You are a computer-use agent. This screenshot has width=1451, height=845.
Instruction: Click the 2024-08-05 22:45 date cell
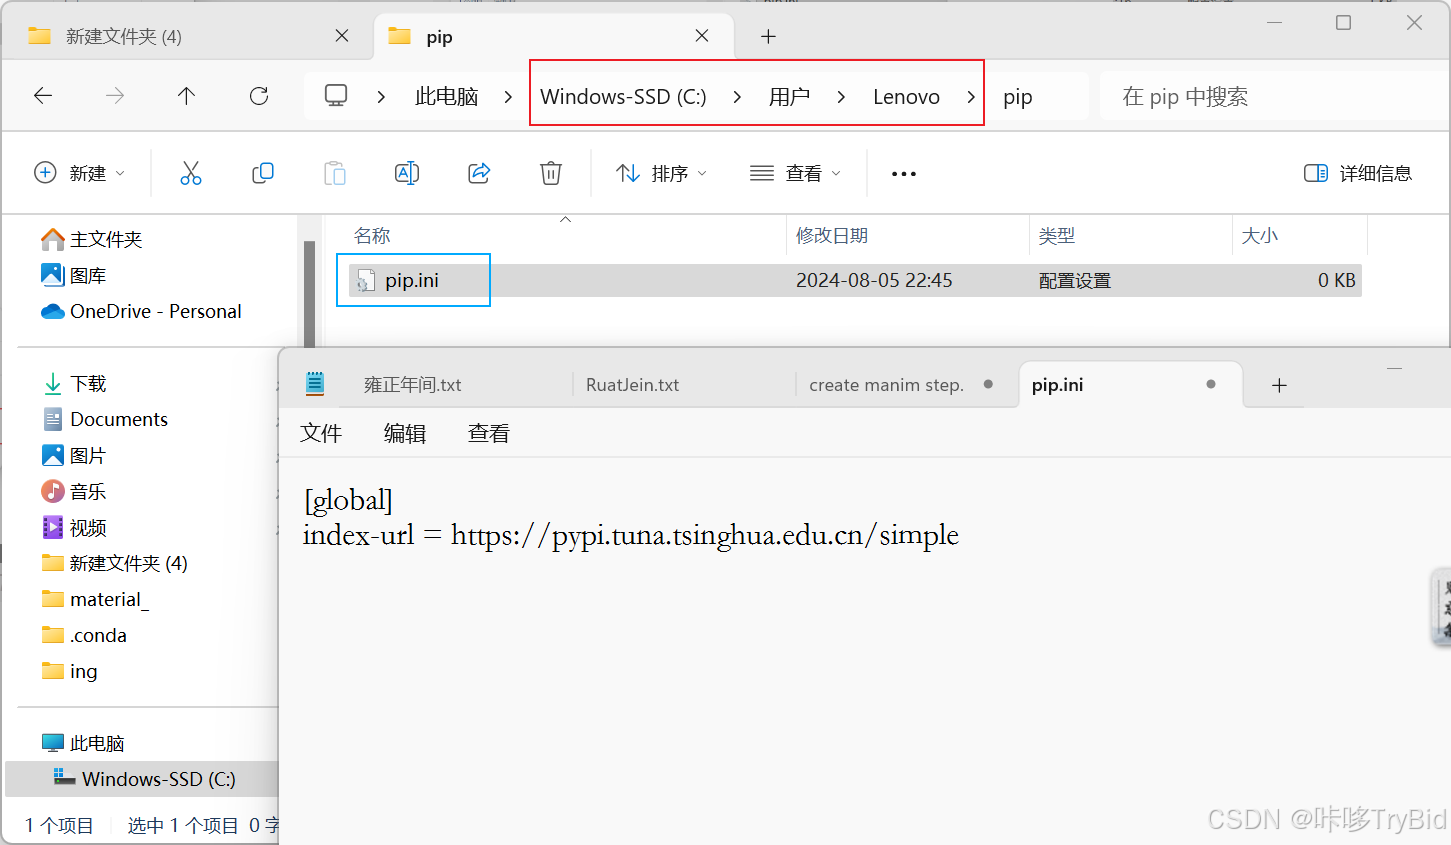[x=874, y=280]
